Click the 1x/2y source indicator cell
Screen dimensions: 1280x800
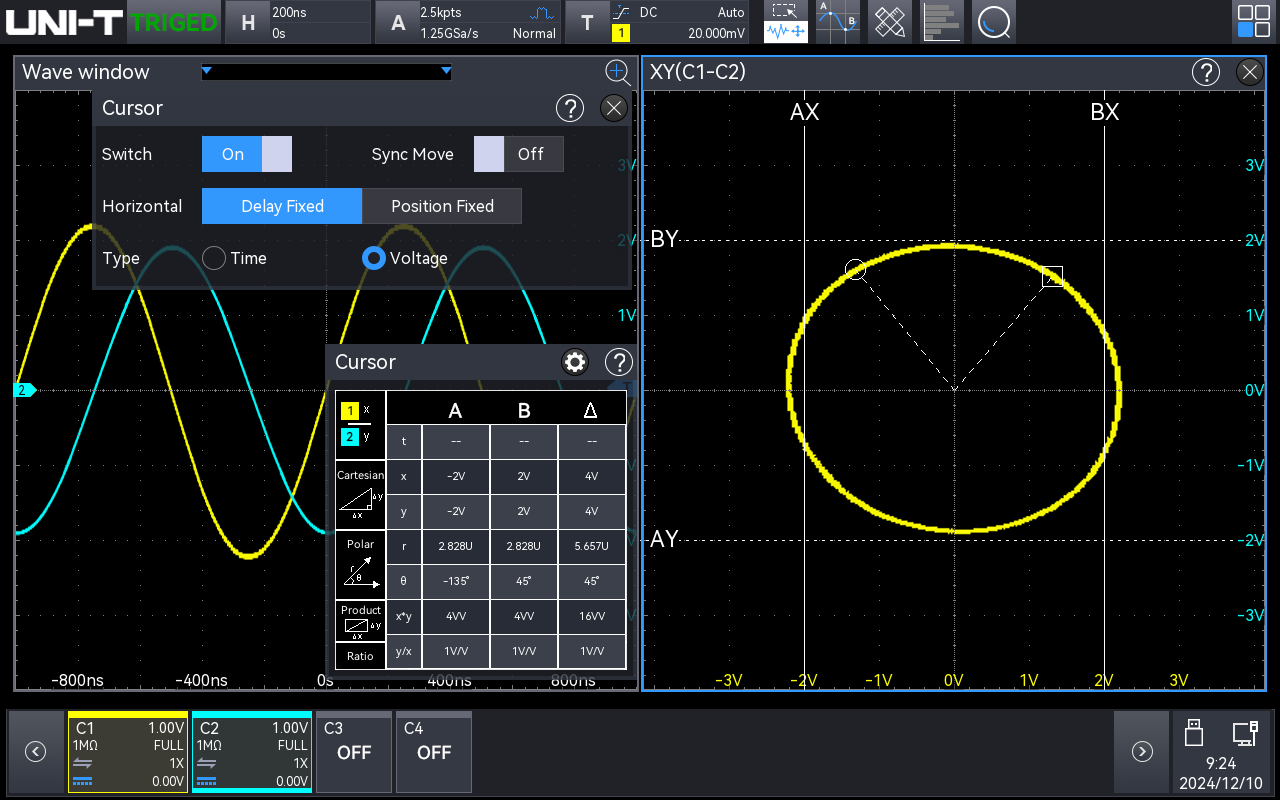(360, 424)
